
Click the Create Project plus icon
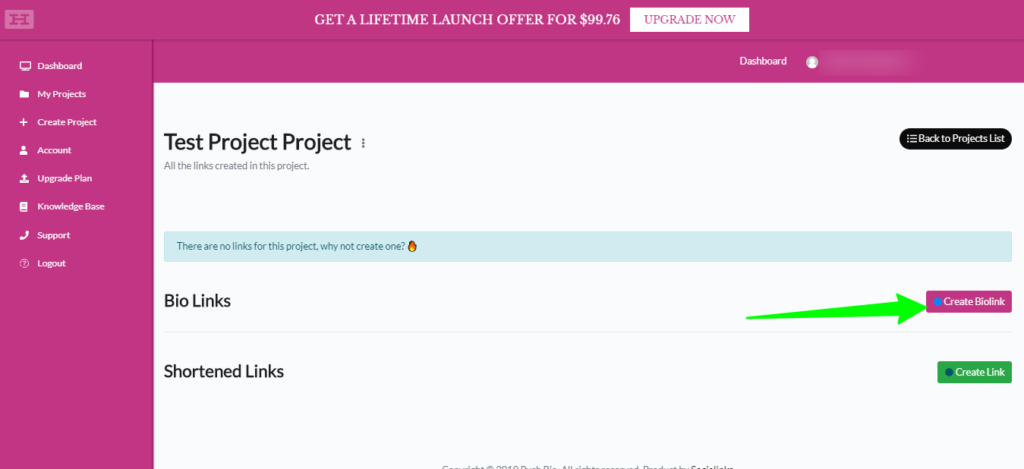[x=24, y=122]
